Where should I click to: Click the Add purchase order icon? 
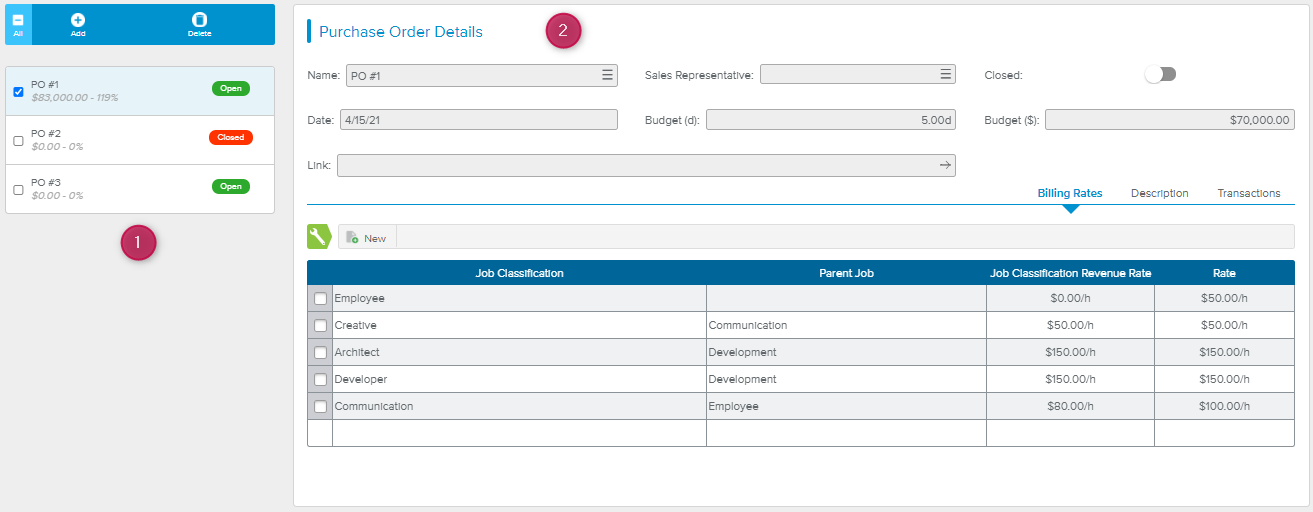tap(78, 20)
